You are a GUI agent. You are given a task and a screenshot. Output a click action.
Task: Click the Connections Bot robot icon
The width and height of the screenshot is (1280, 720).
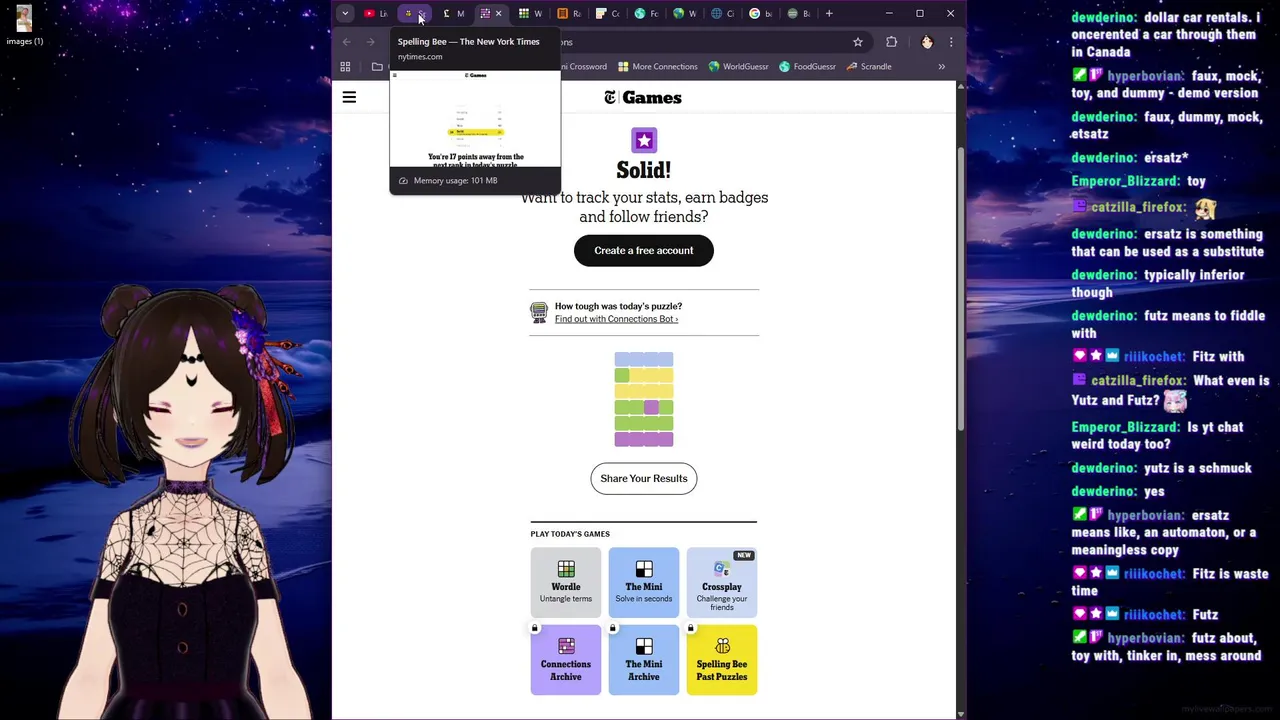[539, 313]
